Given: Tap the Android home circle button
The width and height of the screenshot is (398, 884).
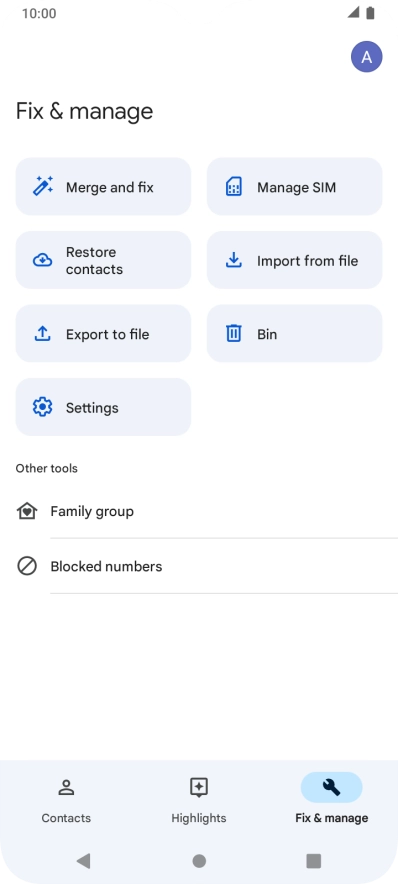Looking at the screenshot, I should point(199,860).
